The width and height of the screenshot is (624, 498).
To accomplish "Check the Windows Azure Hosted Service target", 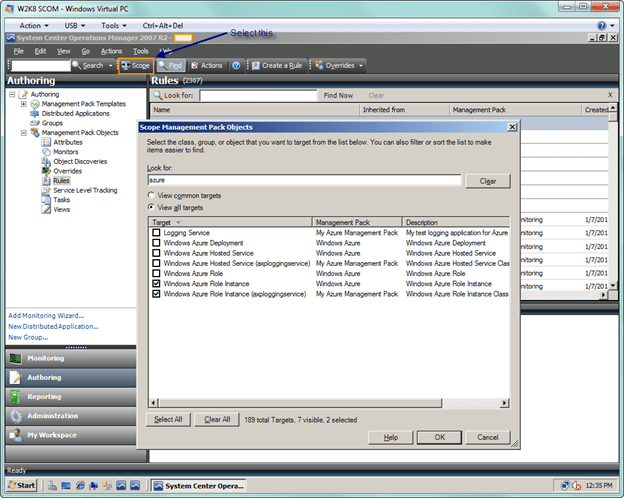I will [x=156, y=253].
